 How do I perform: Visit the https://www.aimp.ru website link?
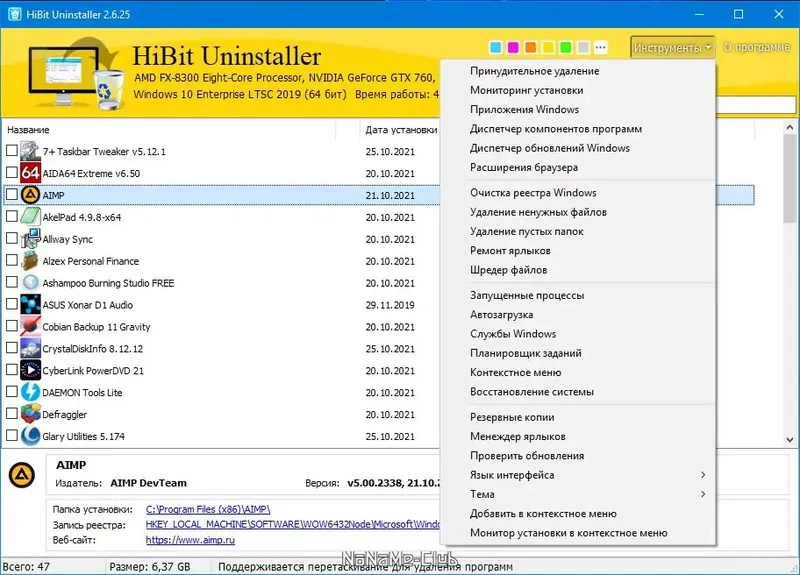190,540
